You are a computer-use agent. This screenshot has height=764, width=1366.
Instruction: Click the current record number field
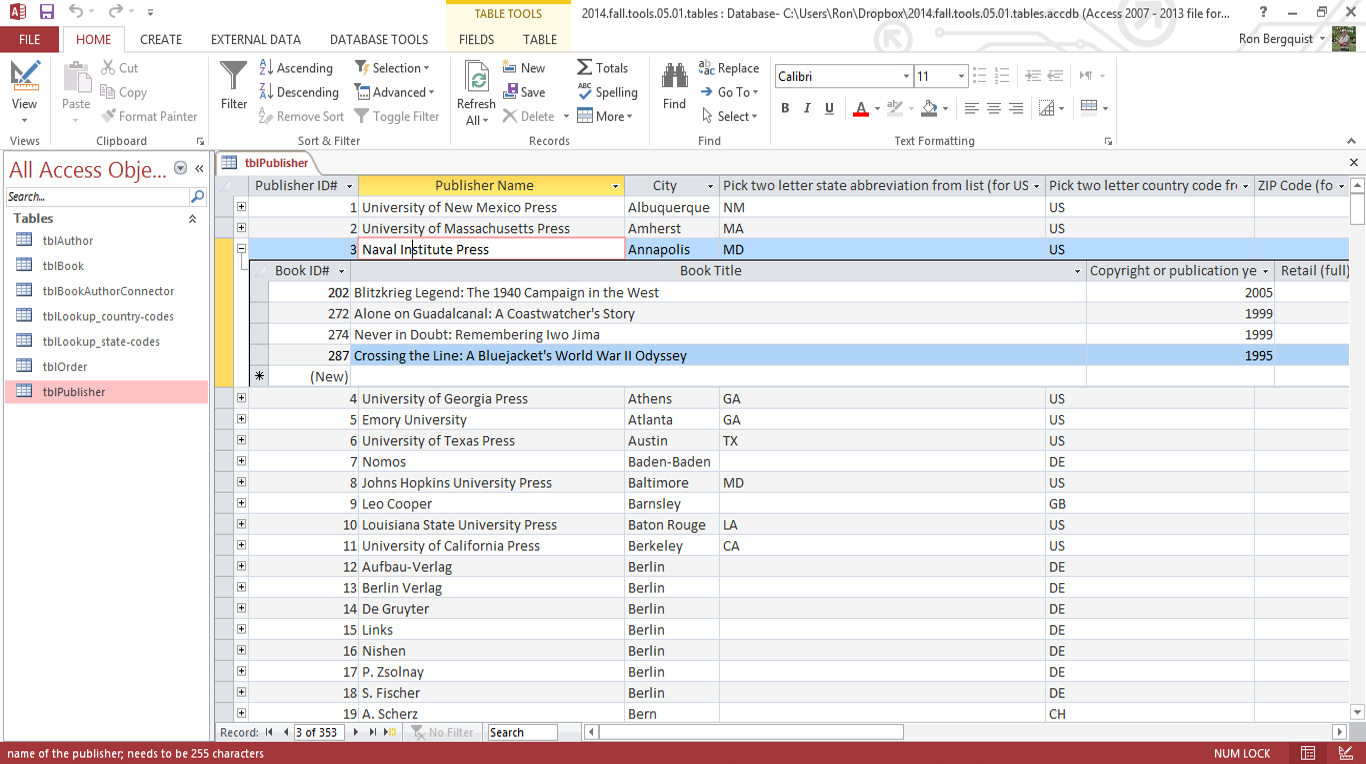pyautogui.click(x=318, y=732)
